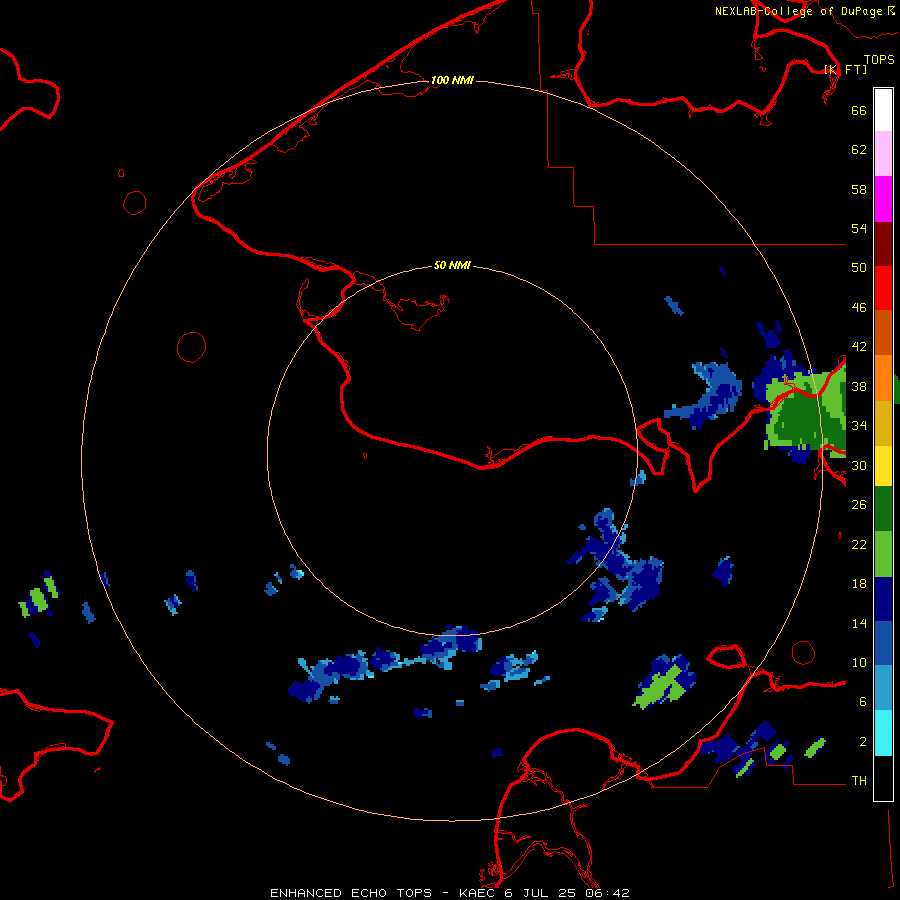Image resolution: width=900 pixels, height=900 pixels.
Task: Click the Enhanced Echo Tops KAEC caption
Action: (x=450, y=893)
